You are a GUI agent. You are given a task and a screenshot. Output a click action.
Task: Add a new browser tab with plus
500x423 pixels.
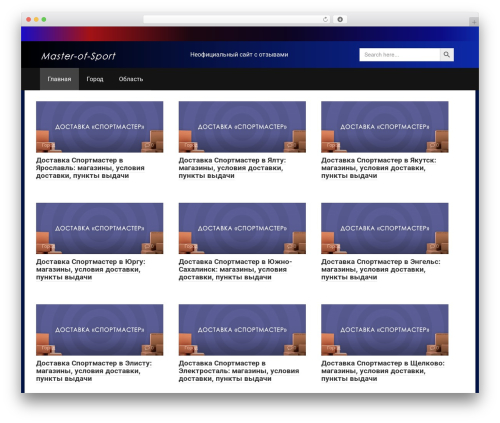(x=474, y=22)
